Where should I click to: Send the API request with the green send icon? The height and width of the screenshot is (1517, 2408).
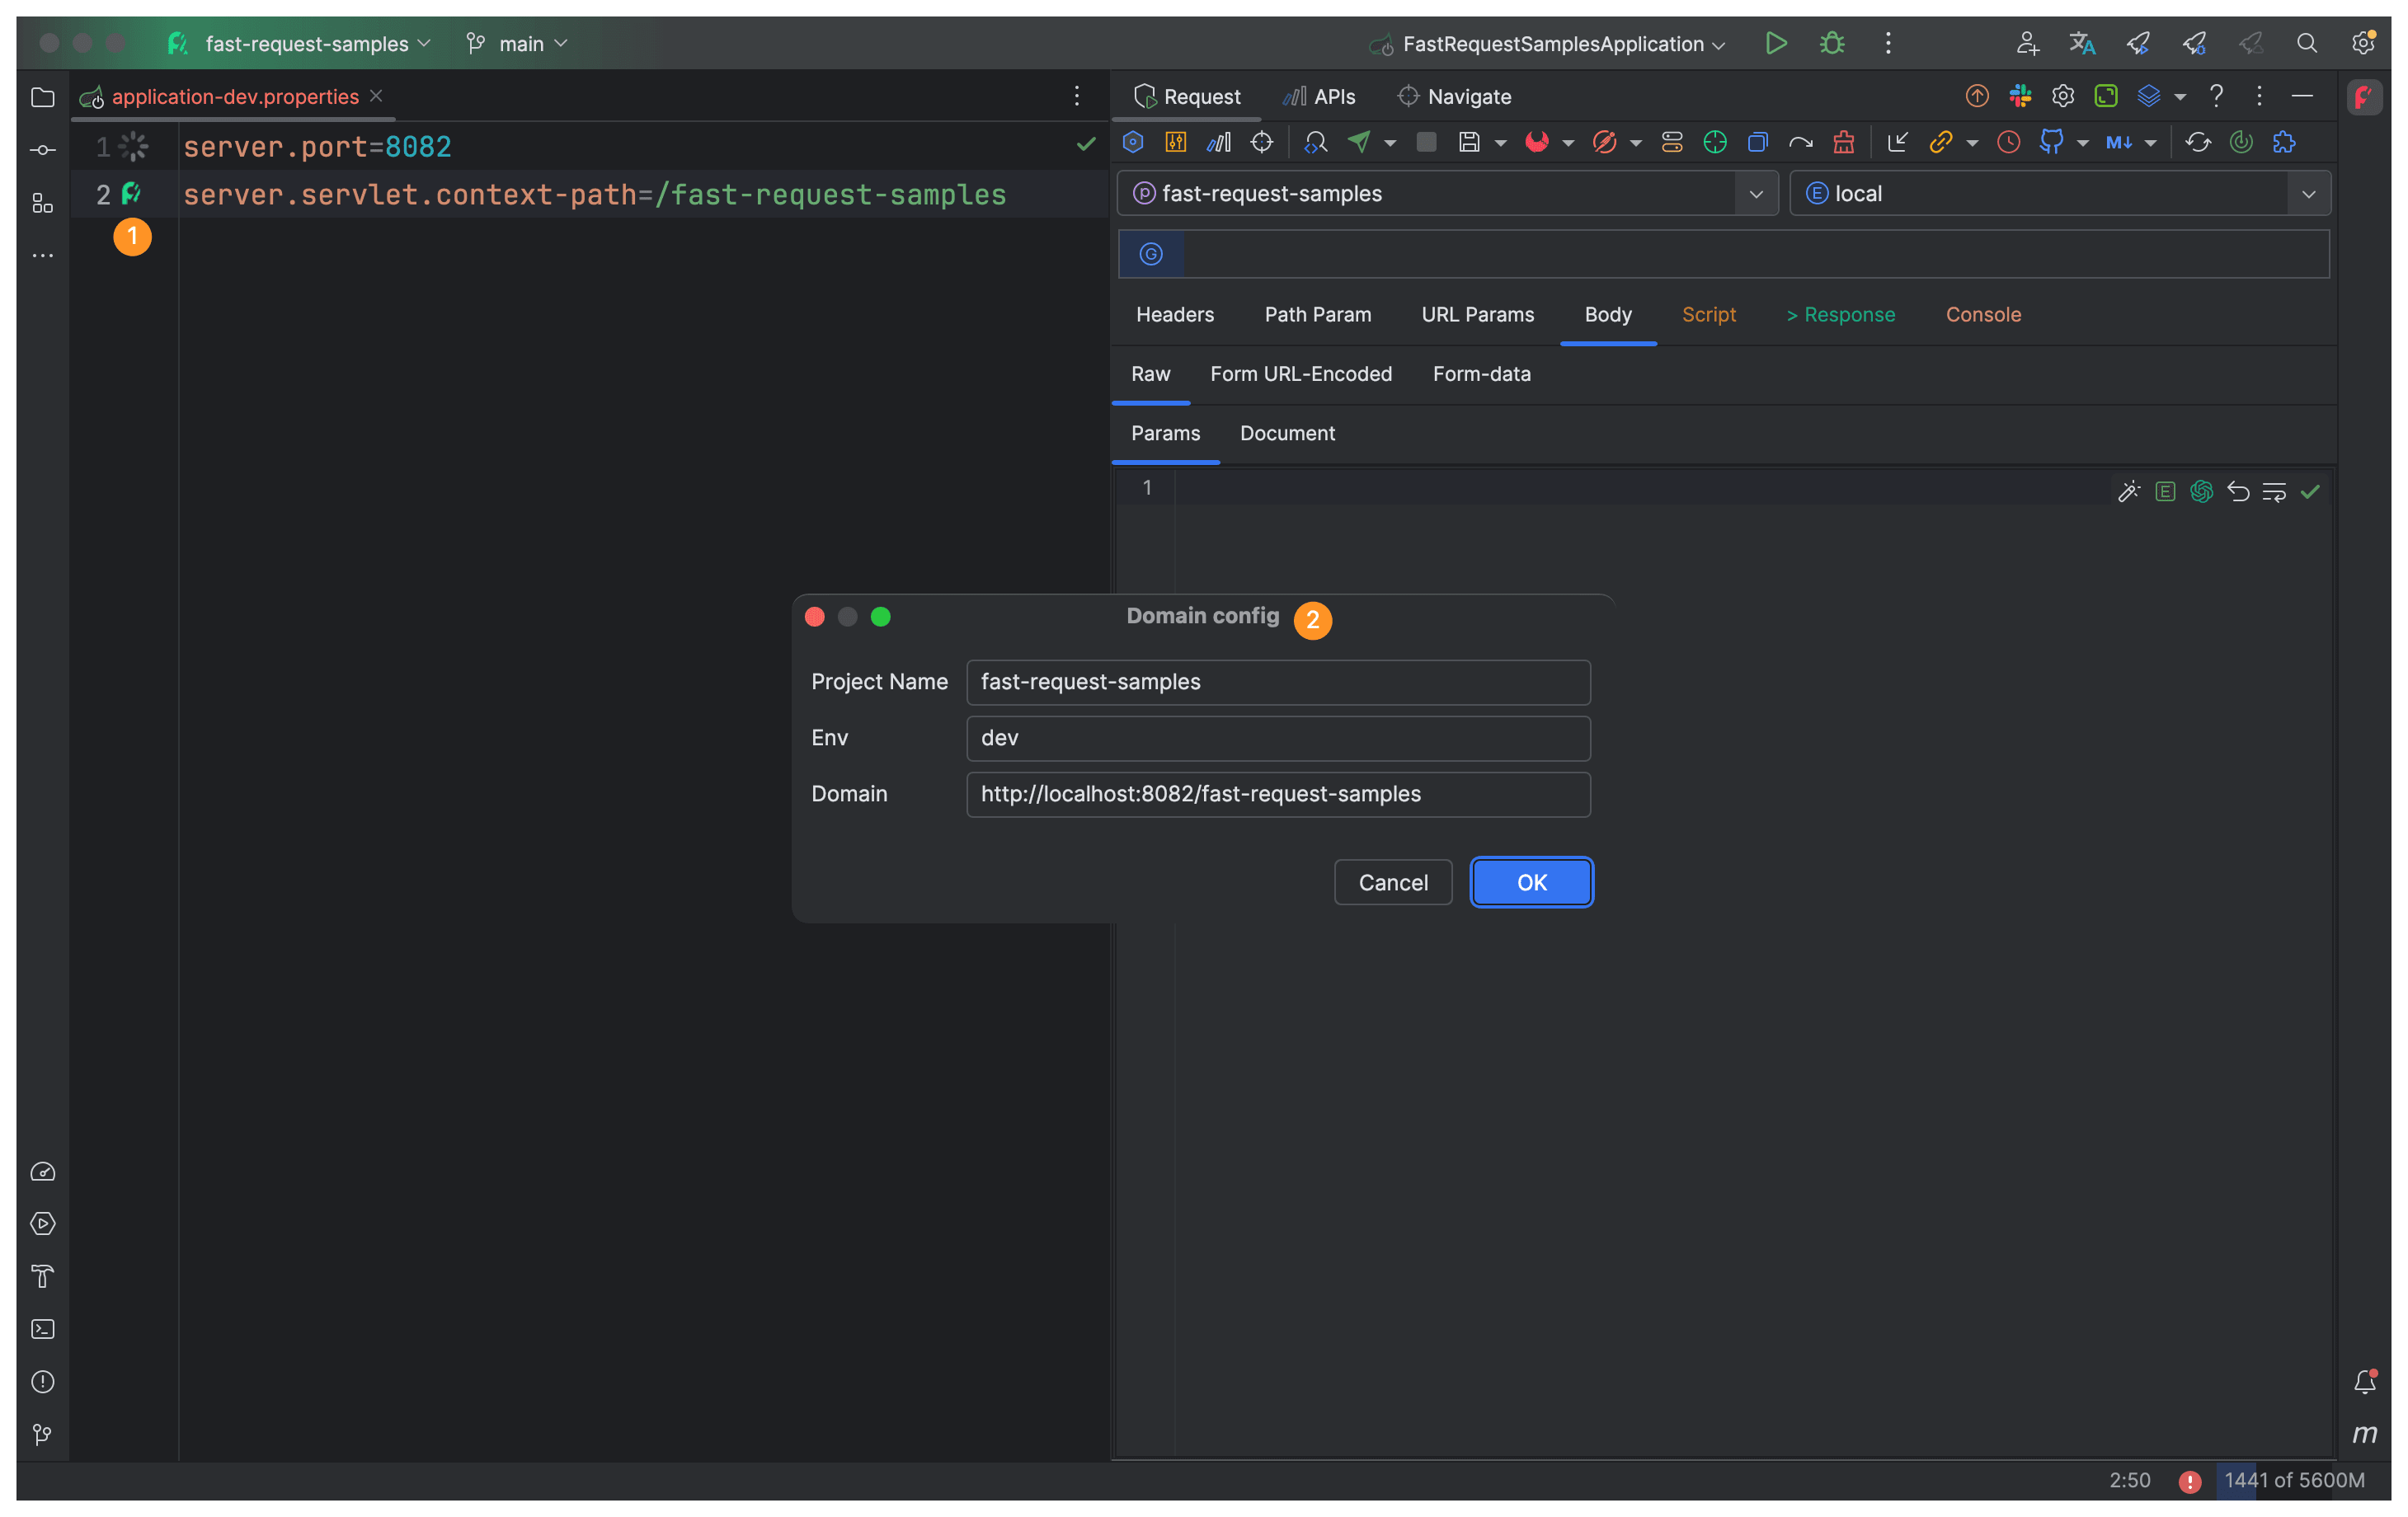1360,142
